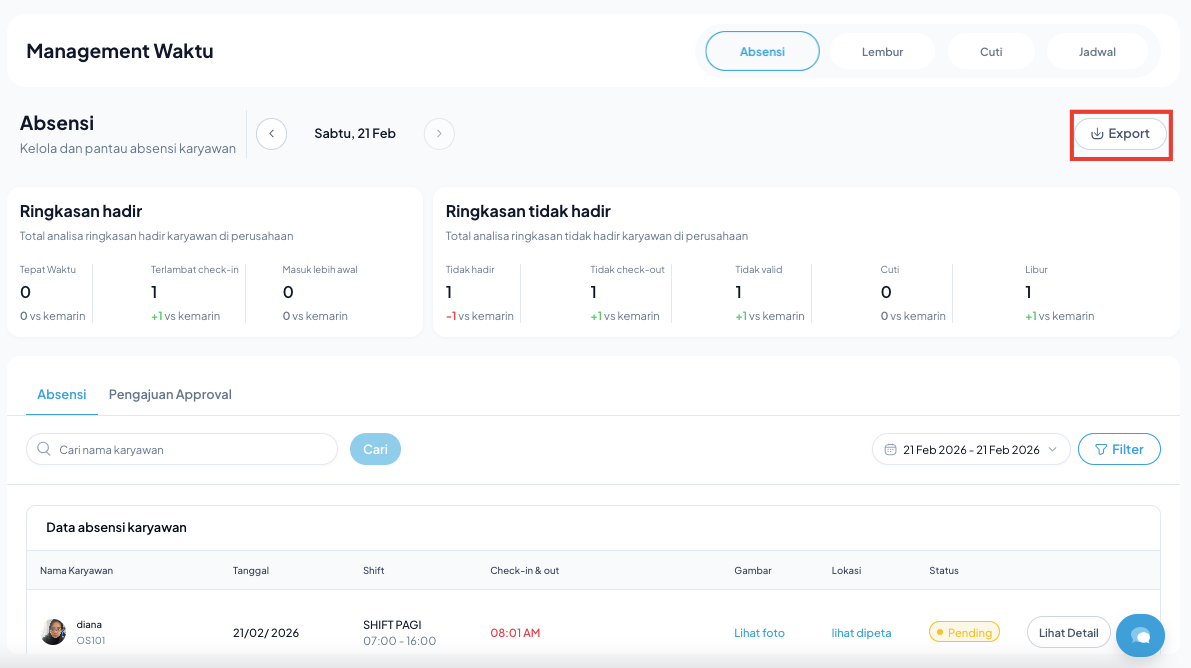
Task: Select the Absensi top tab
Action: pyautogui.click(x=762, y=52)
